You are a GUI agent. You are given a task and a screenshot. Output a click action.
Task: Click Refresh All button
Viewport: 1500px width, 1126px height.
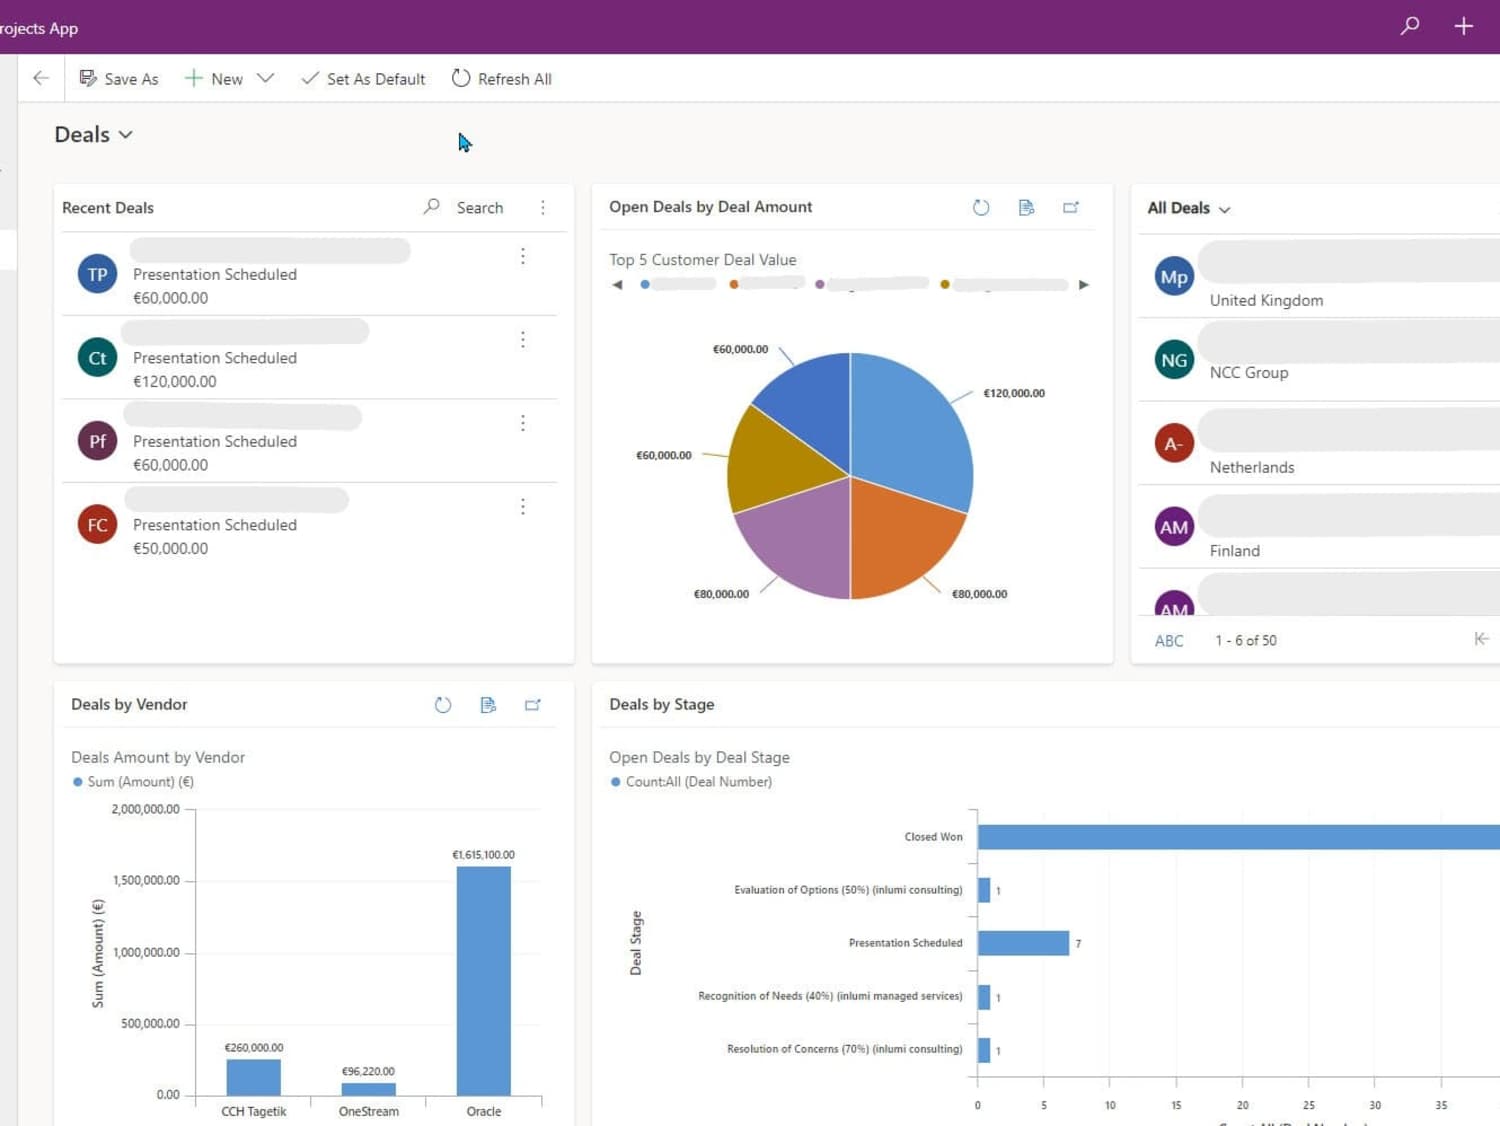coord(502,79)
